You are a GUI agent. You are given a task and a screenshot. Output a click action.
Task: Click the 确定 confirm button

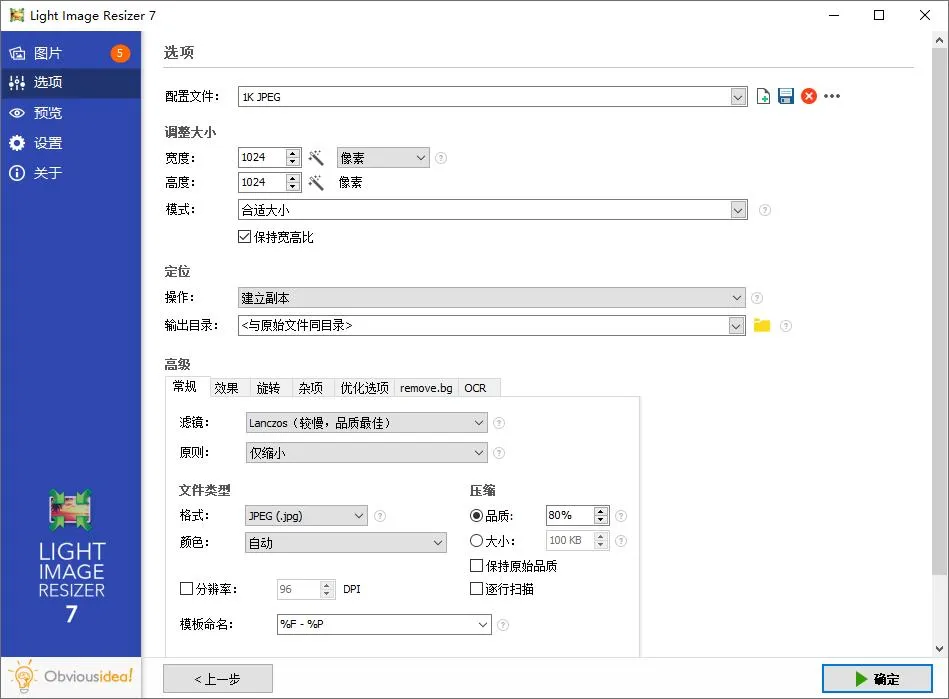point(877,679)
